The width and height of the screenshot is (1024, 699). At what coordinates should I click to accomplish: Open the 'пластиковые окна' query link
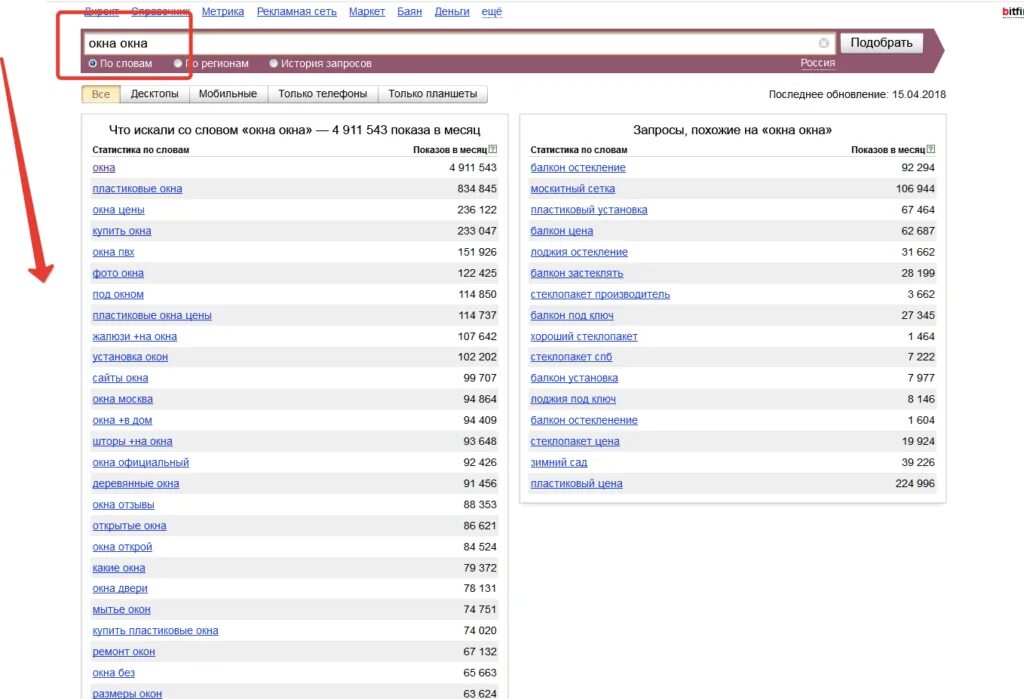pos(137,189)
